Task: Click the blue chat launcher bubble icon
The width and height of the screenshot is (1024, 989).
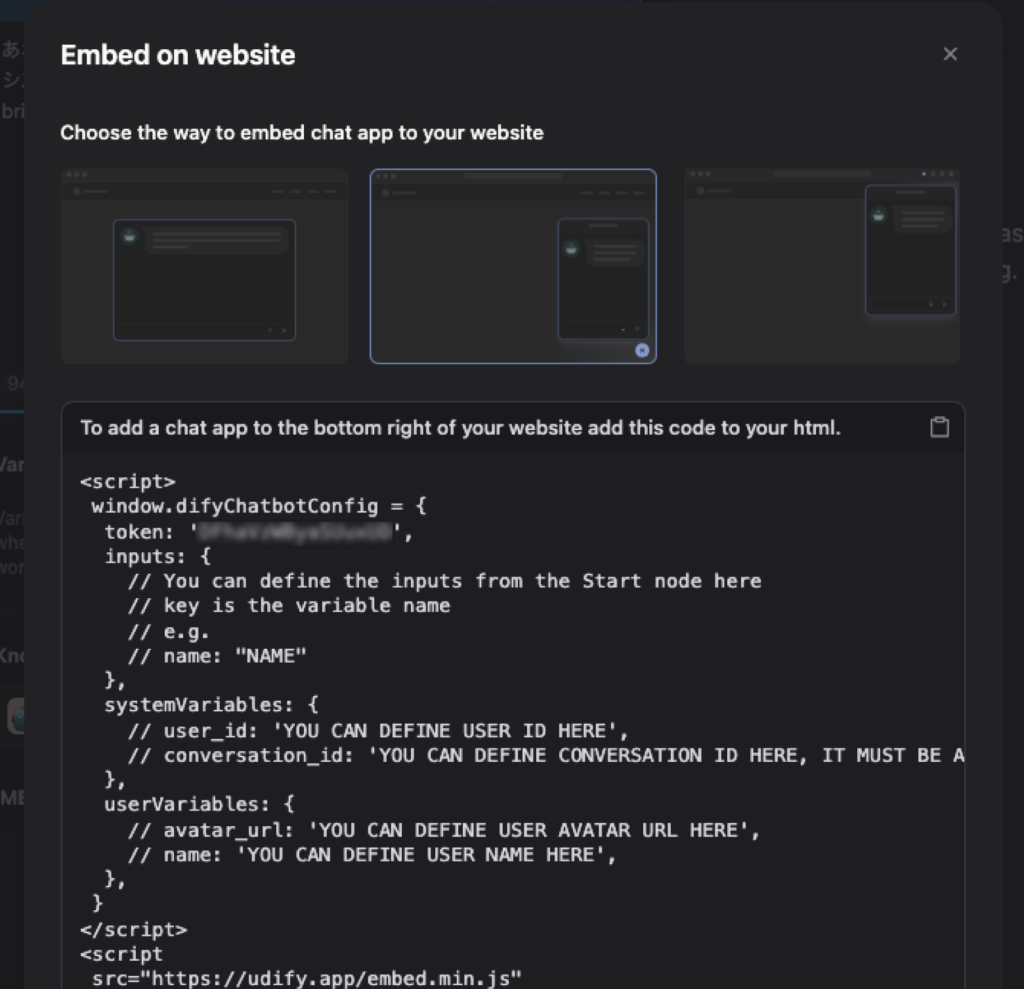Action: coord(642,350)
